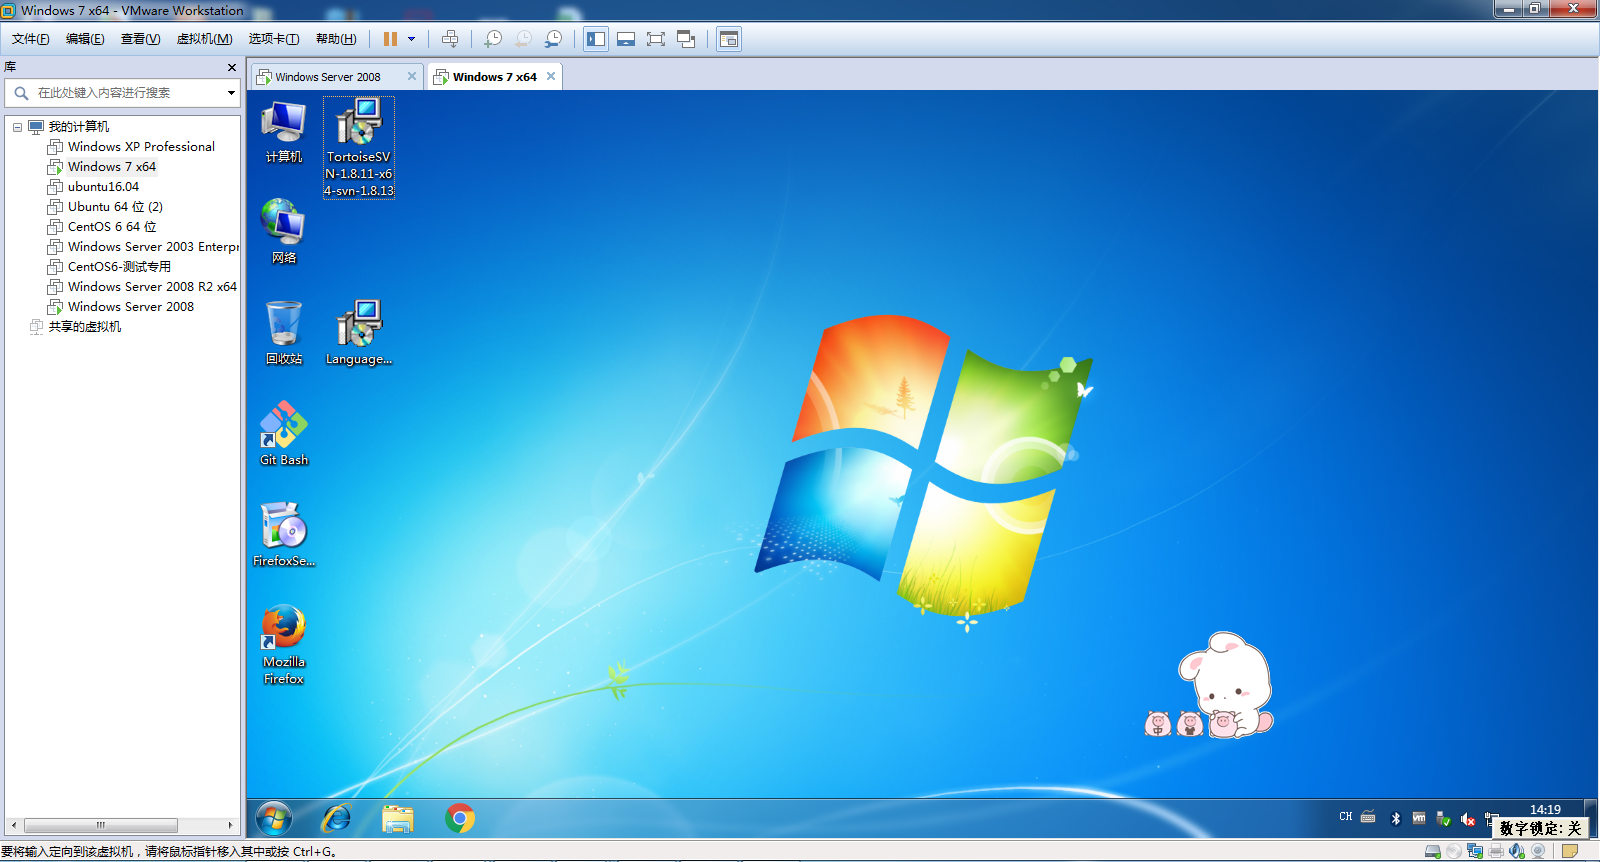
Task: Click the guest taskbar clock 14:19
Action: pyautogui.click(x=1545, y=810)
